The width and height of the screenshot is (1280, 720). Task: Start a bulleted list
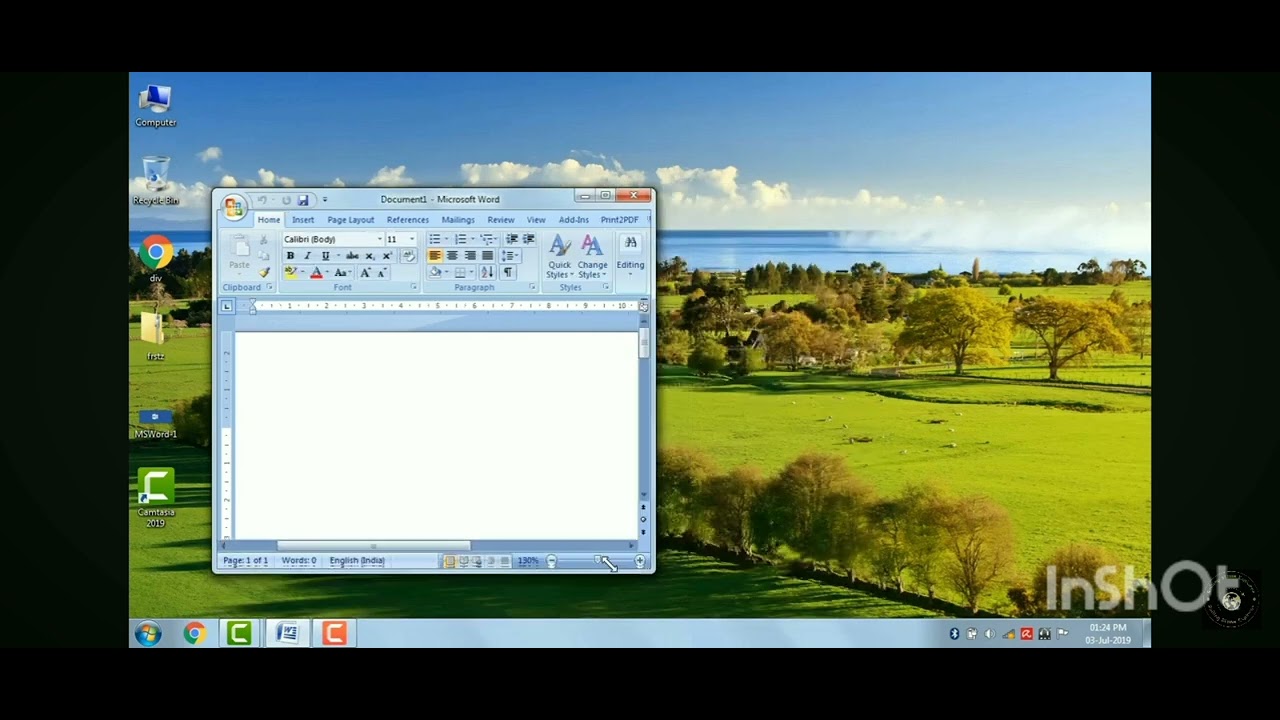(x=435, y=239)
